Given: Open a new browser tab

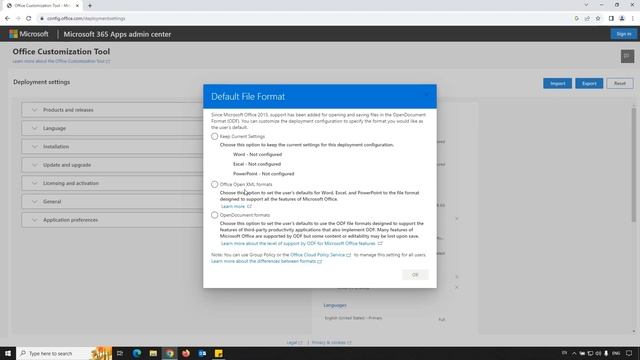Looking at the screenshot, I should tap(90, 6).
